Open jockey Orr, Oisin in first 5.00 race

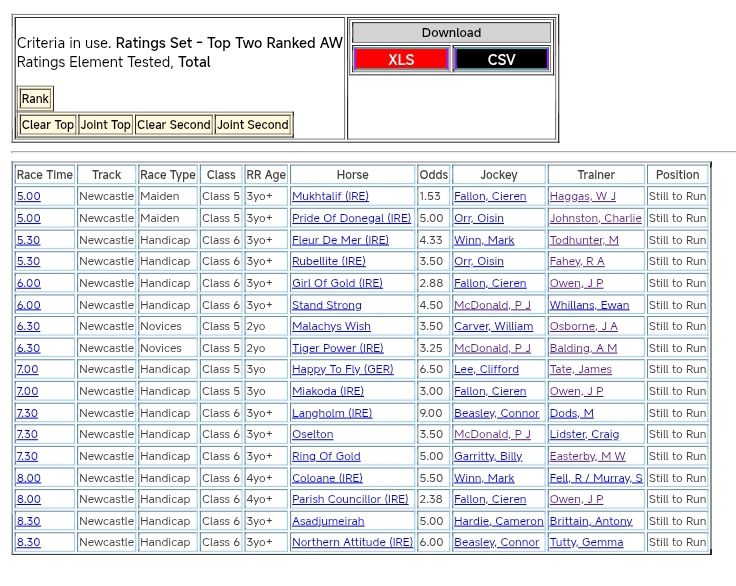478,218
